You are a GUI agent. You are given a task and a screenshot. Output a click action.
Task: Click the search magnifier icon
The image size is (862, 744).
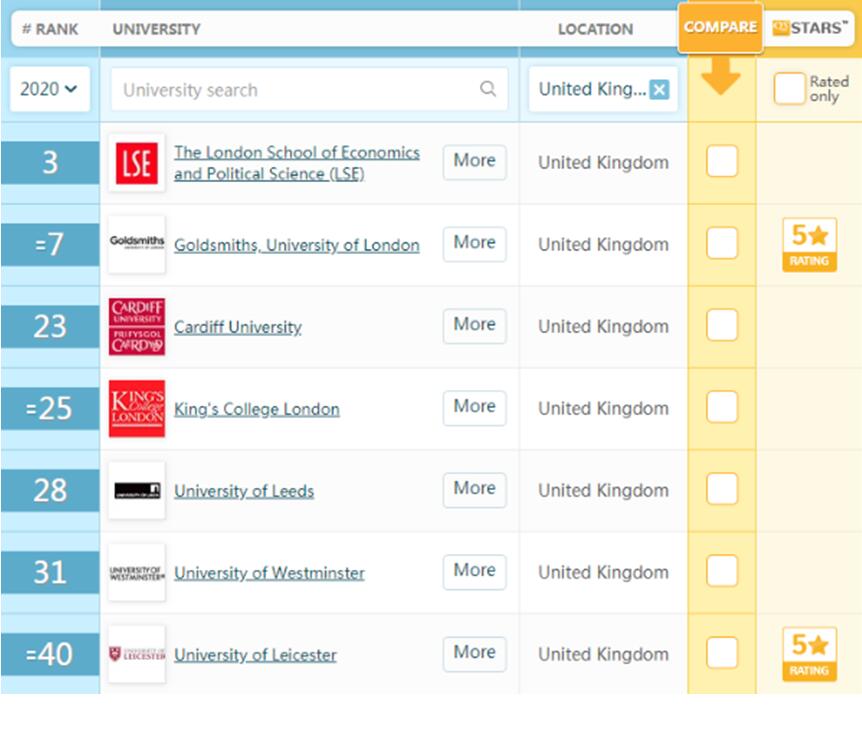pos(488,89)
